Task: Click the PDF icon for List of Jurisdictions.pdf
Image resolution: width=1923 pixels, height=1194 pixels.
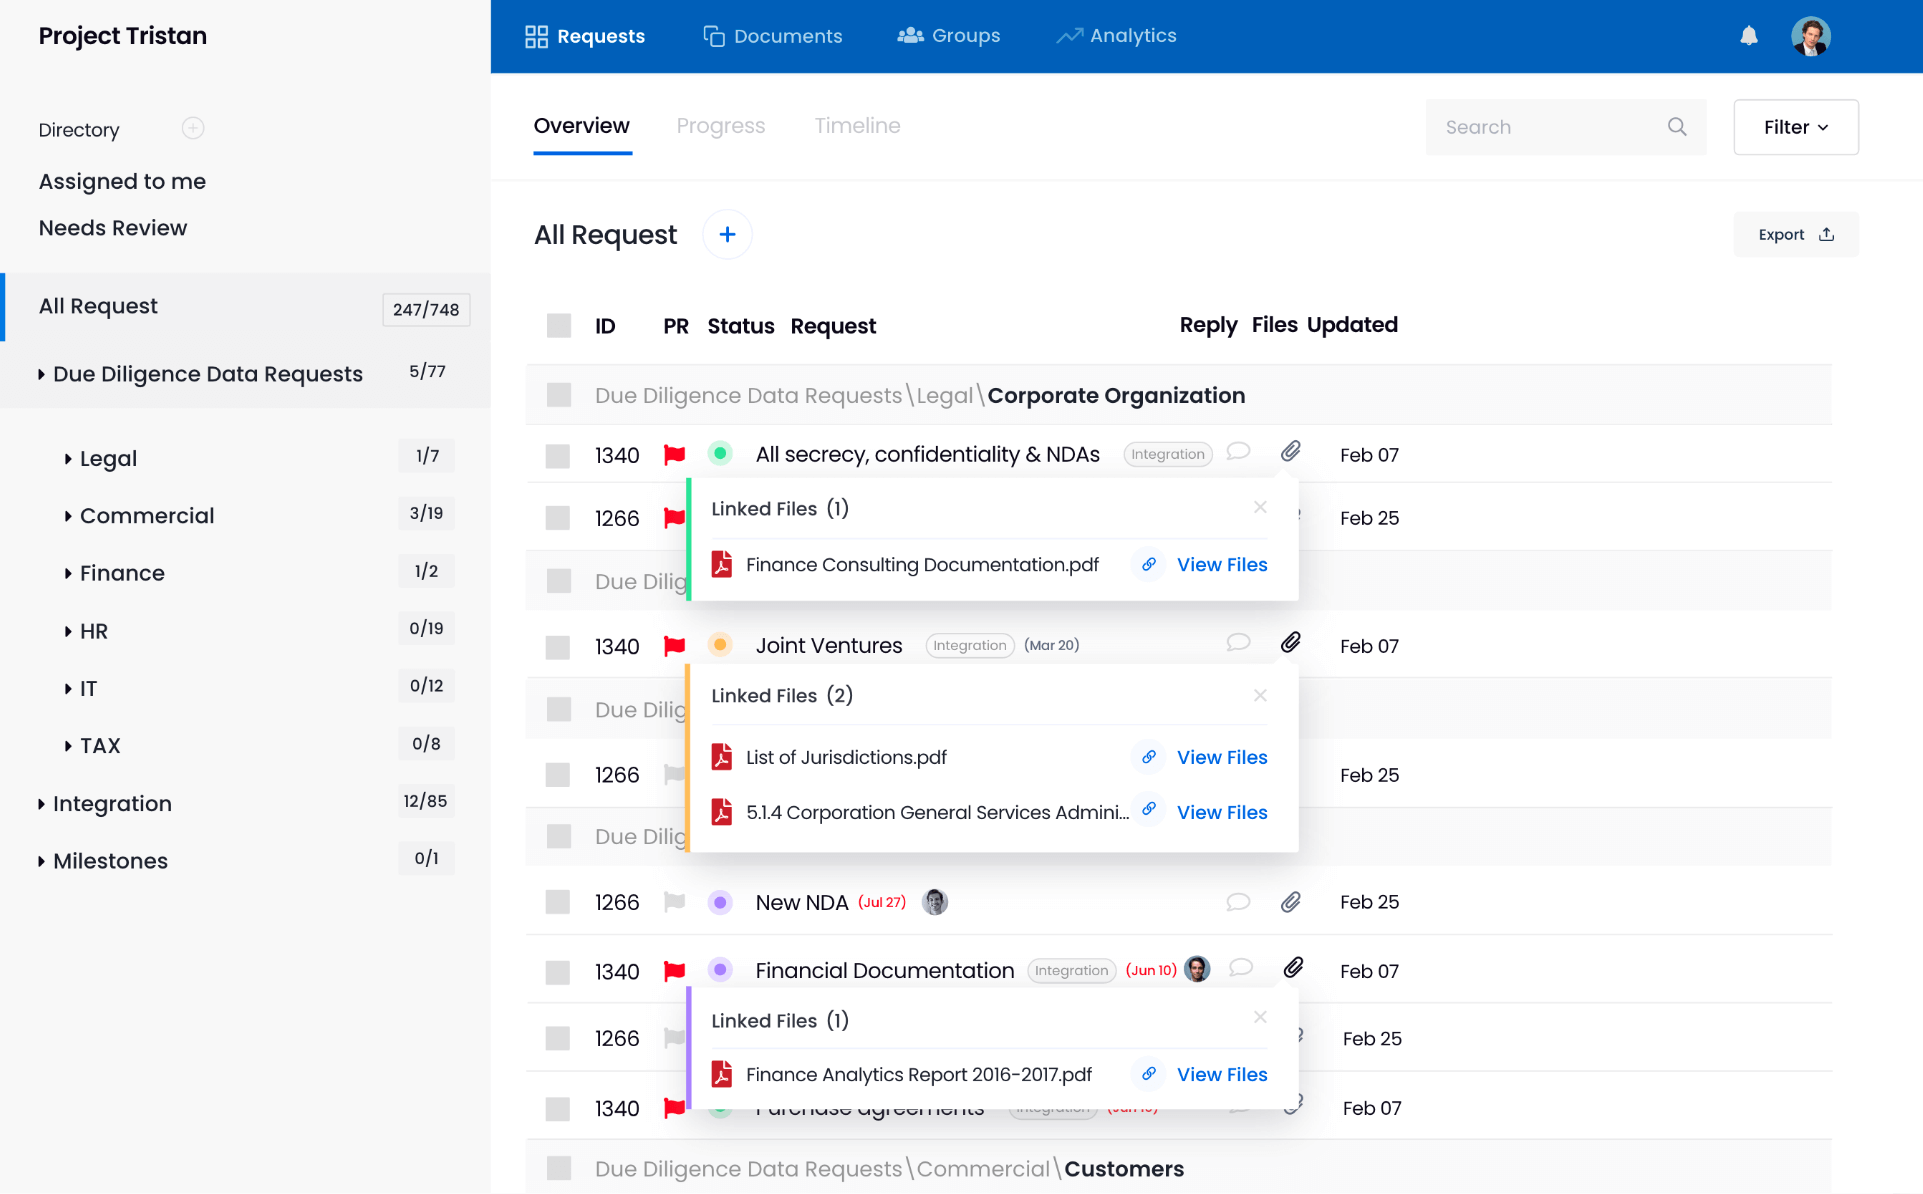Action: [721, 757]
